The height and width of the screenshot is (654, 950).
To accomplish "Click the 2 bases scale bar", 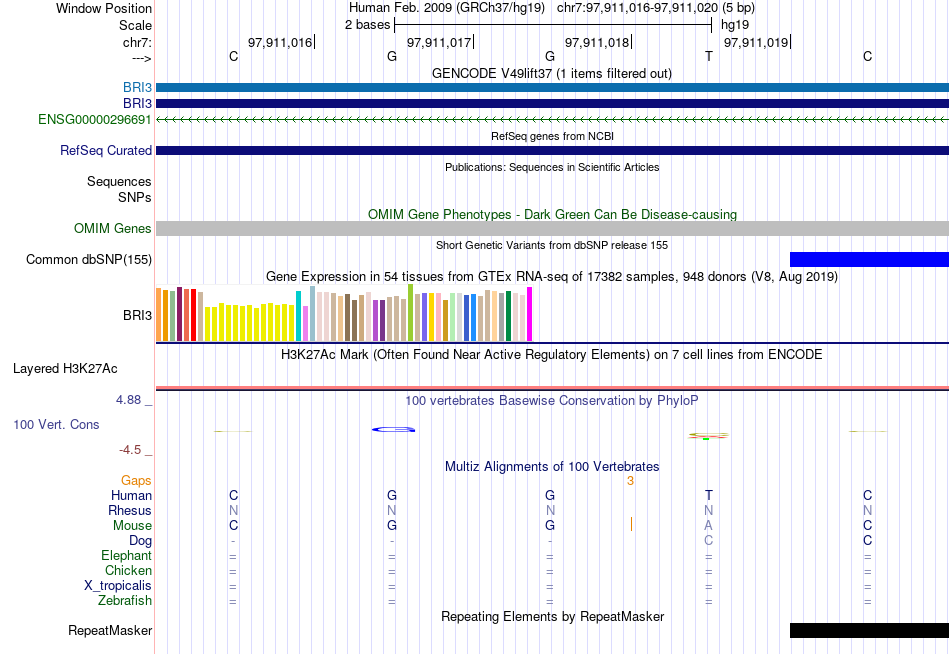I will [x=553, y=25].
